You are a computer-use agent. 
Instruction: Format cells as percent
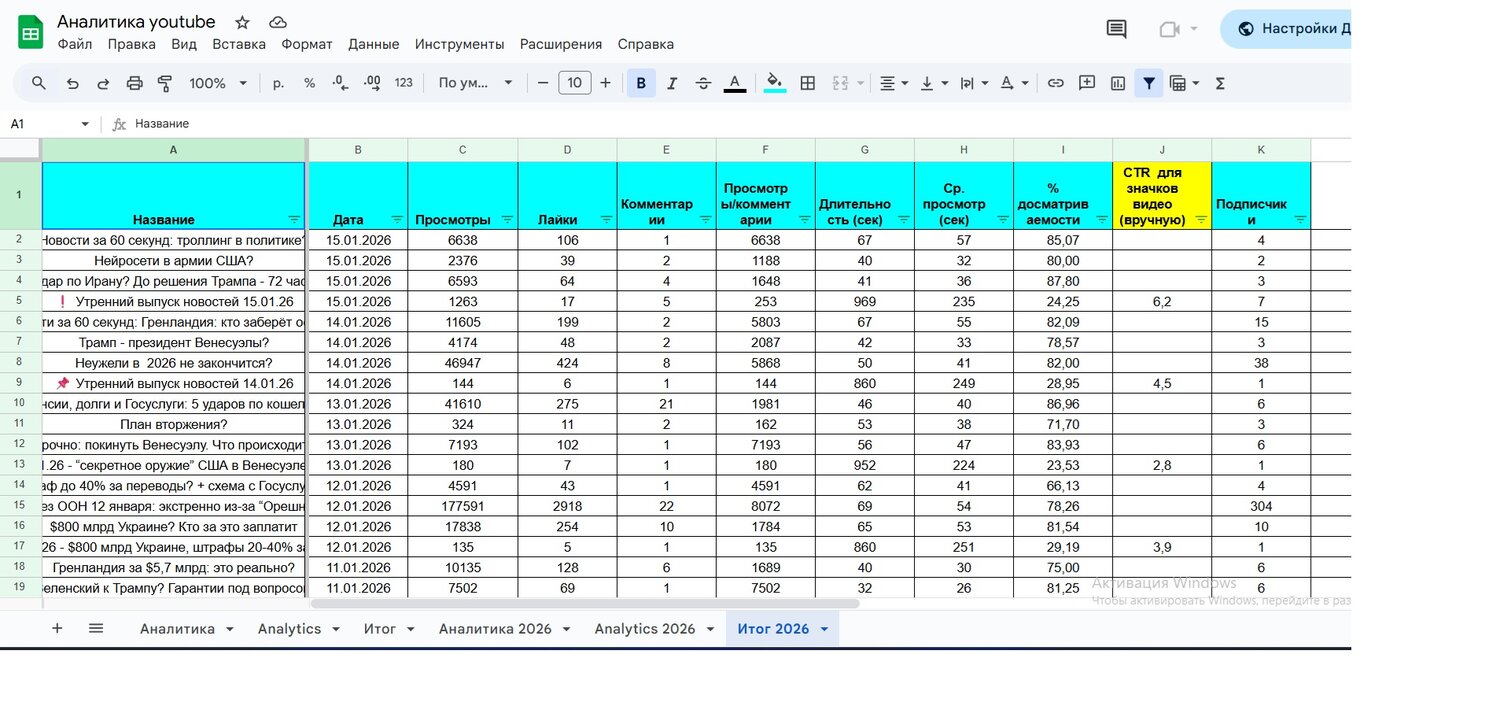coord(310,83)
